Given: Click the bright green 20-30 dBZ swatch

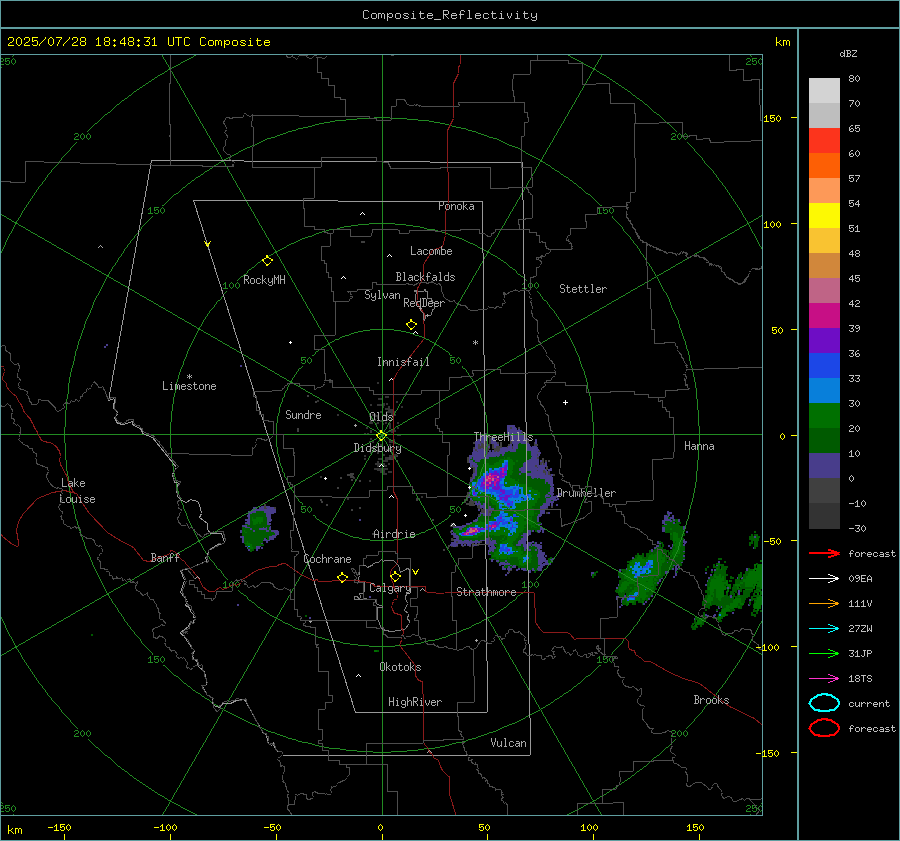Looking at the screenshot, I should [x=824, y=416].
